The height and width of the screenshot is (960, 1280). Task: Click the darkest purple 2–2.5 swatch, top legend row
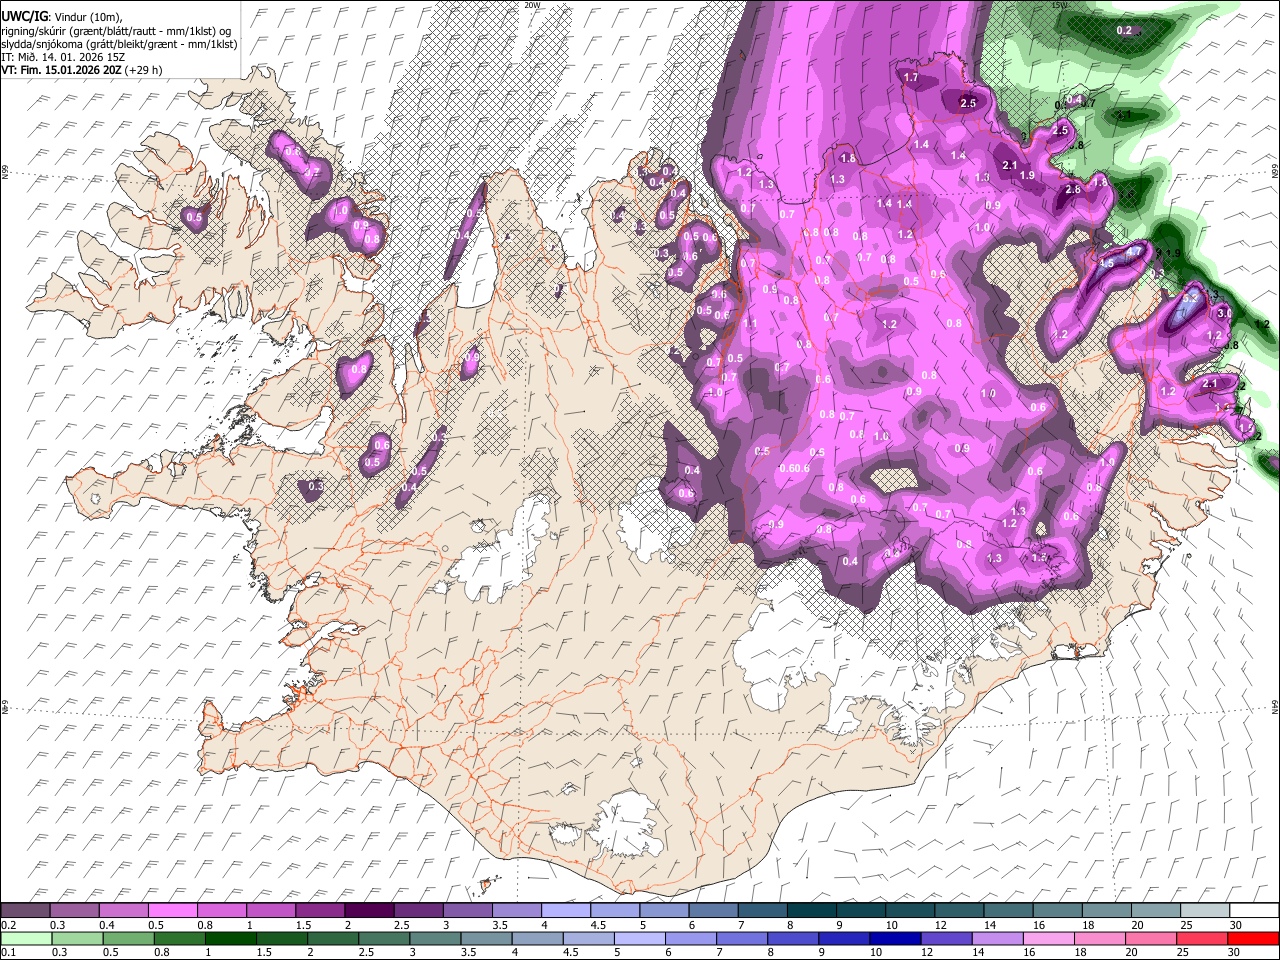click(369, 910)
